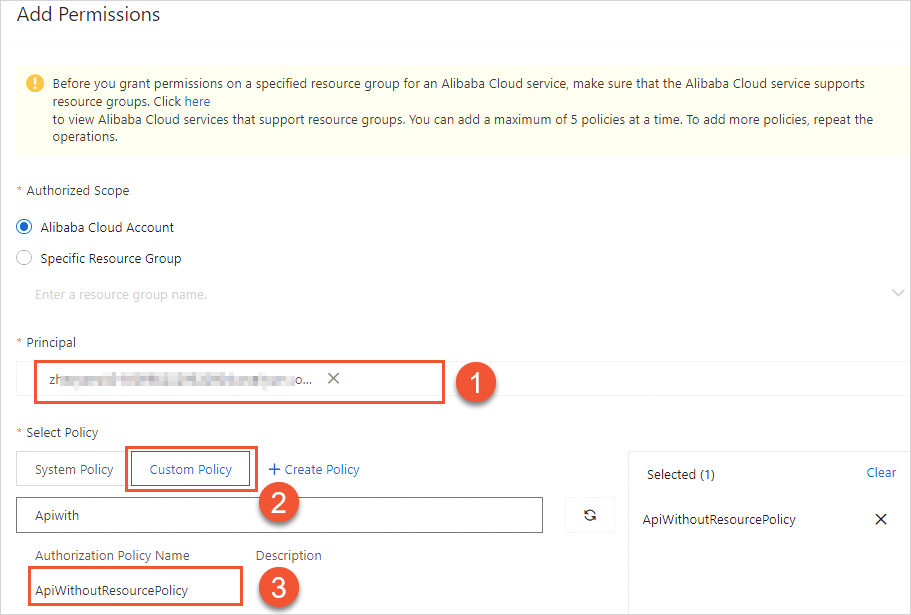
Task: Expand the resource group dropdown chevron
Action: pyautogui.click(x=895, y=292)
